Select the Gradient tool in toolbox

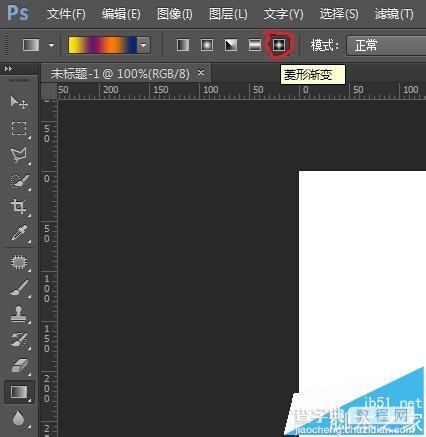[19, 392]
